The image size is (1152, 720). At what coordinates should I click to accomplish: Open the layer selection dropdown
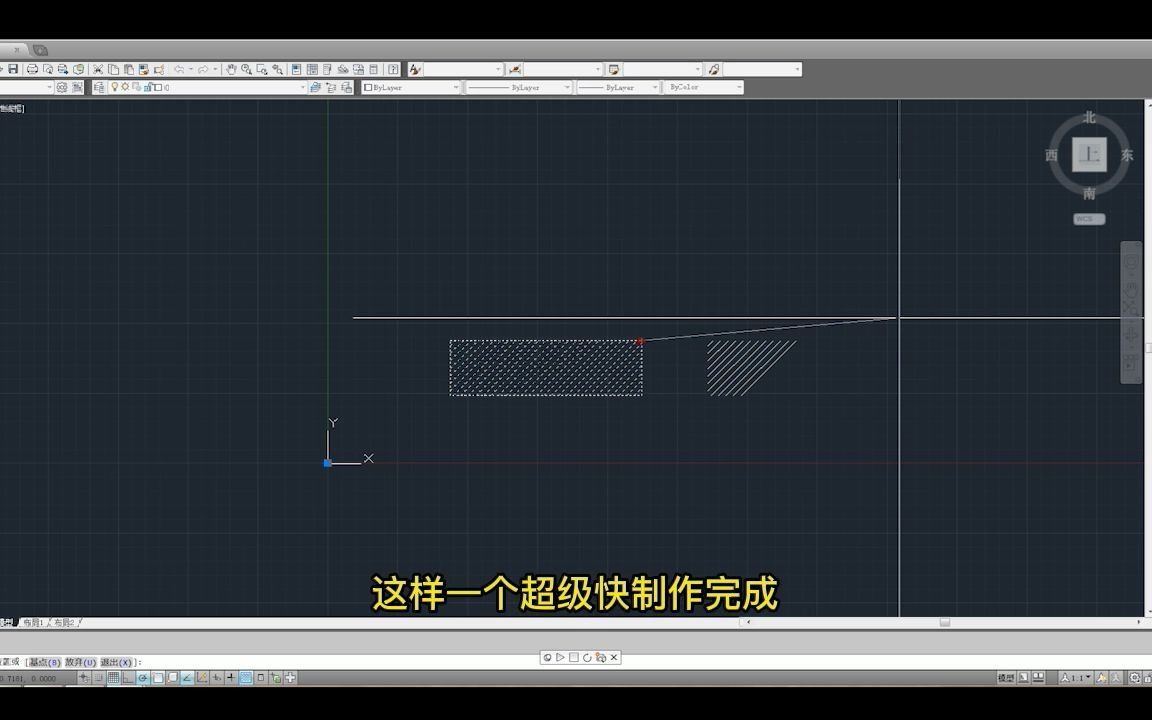pyautogui.click(x=303, y=87)
